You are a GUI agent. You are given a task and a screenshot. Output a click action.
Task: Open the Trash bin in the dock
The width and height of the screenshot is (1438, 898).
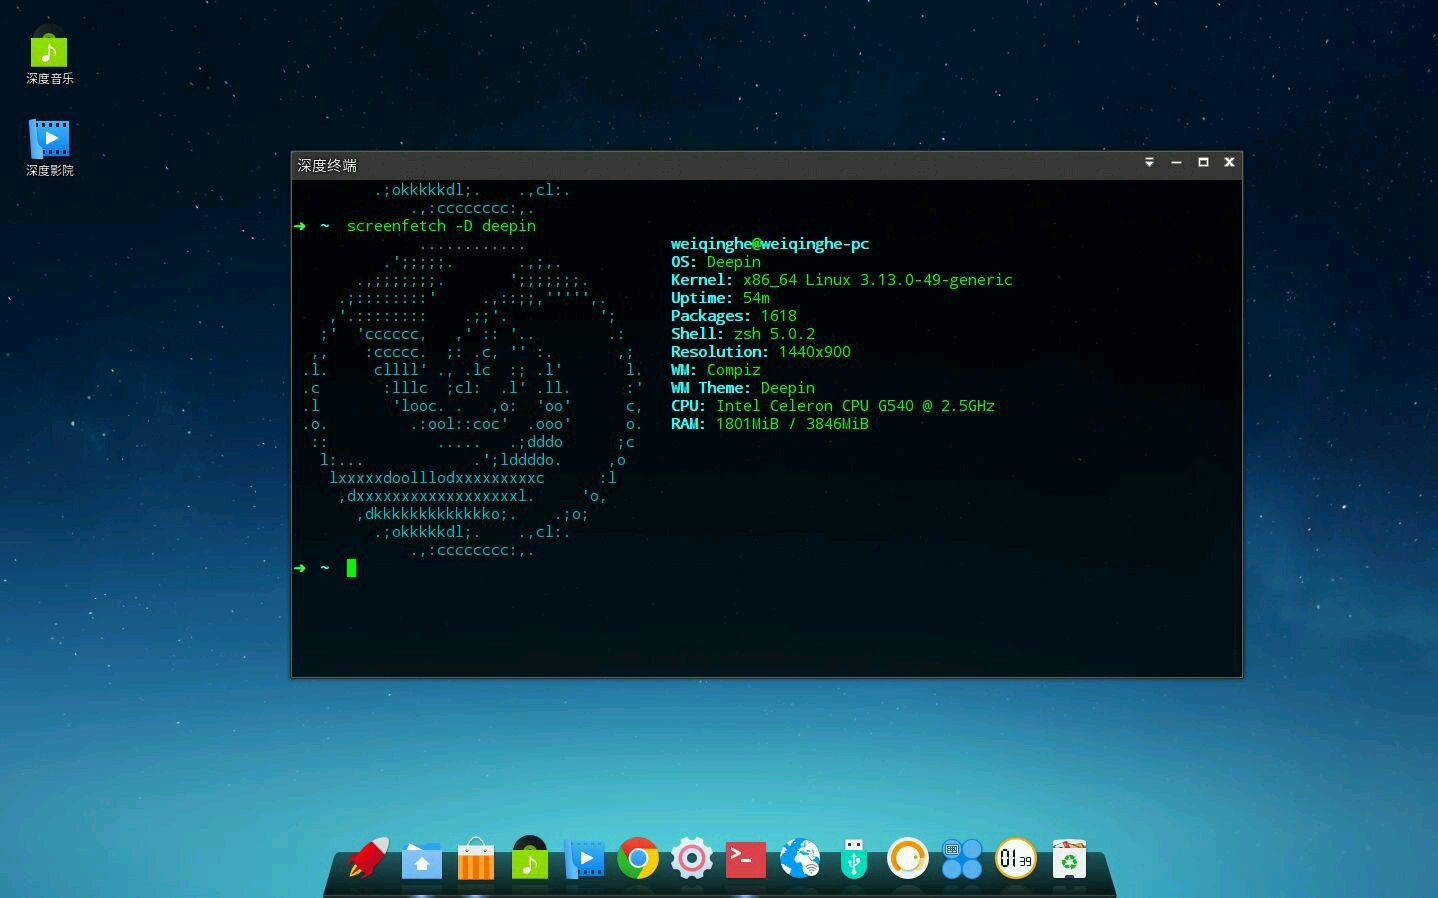click(1069, 858)
